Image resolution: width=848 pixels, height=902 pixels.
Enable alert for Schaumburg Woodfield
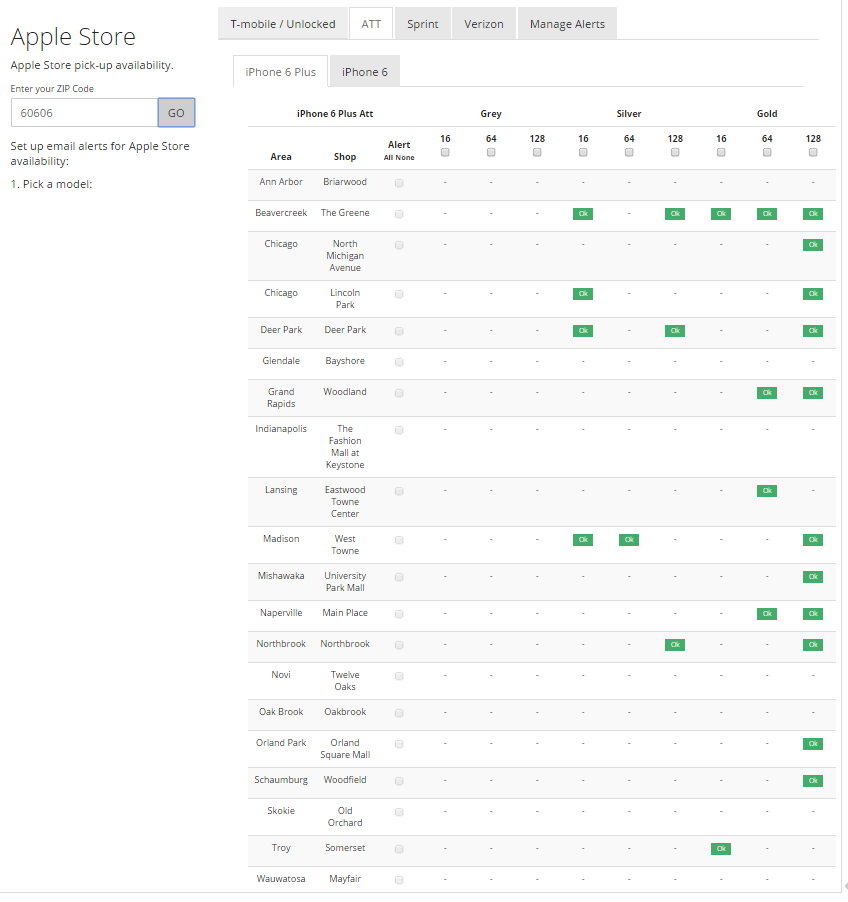pos(399,781)
